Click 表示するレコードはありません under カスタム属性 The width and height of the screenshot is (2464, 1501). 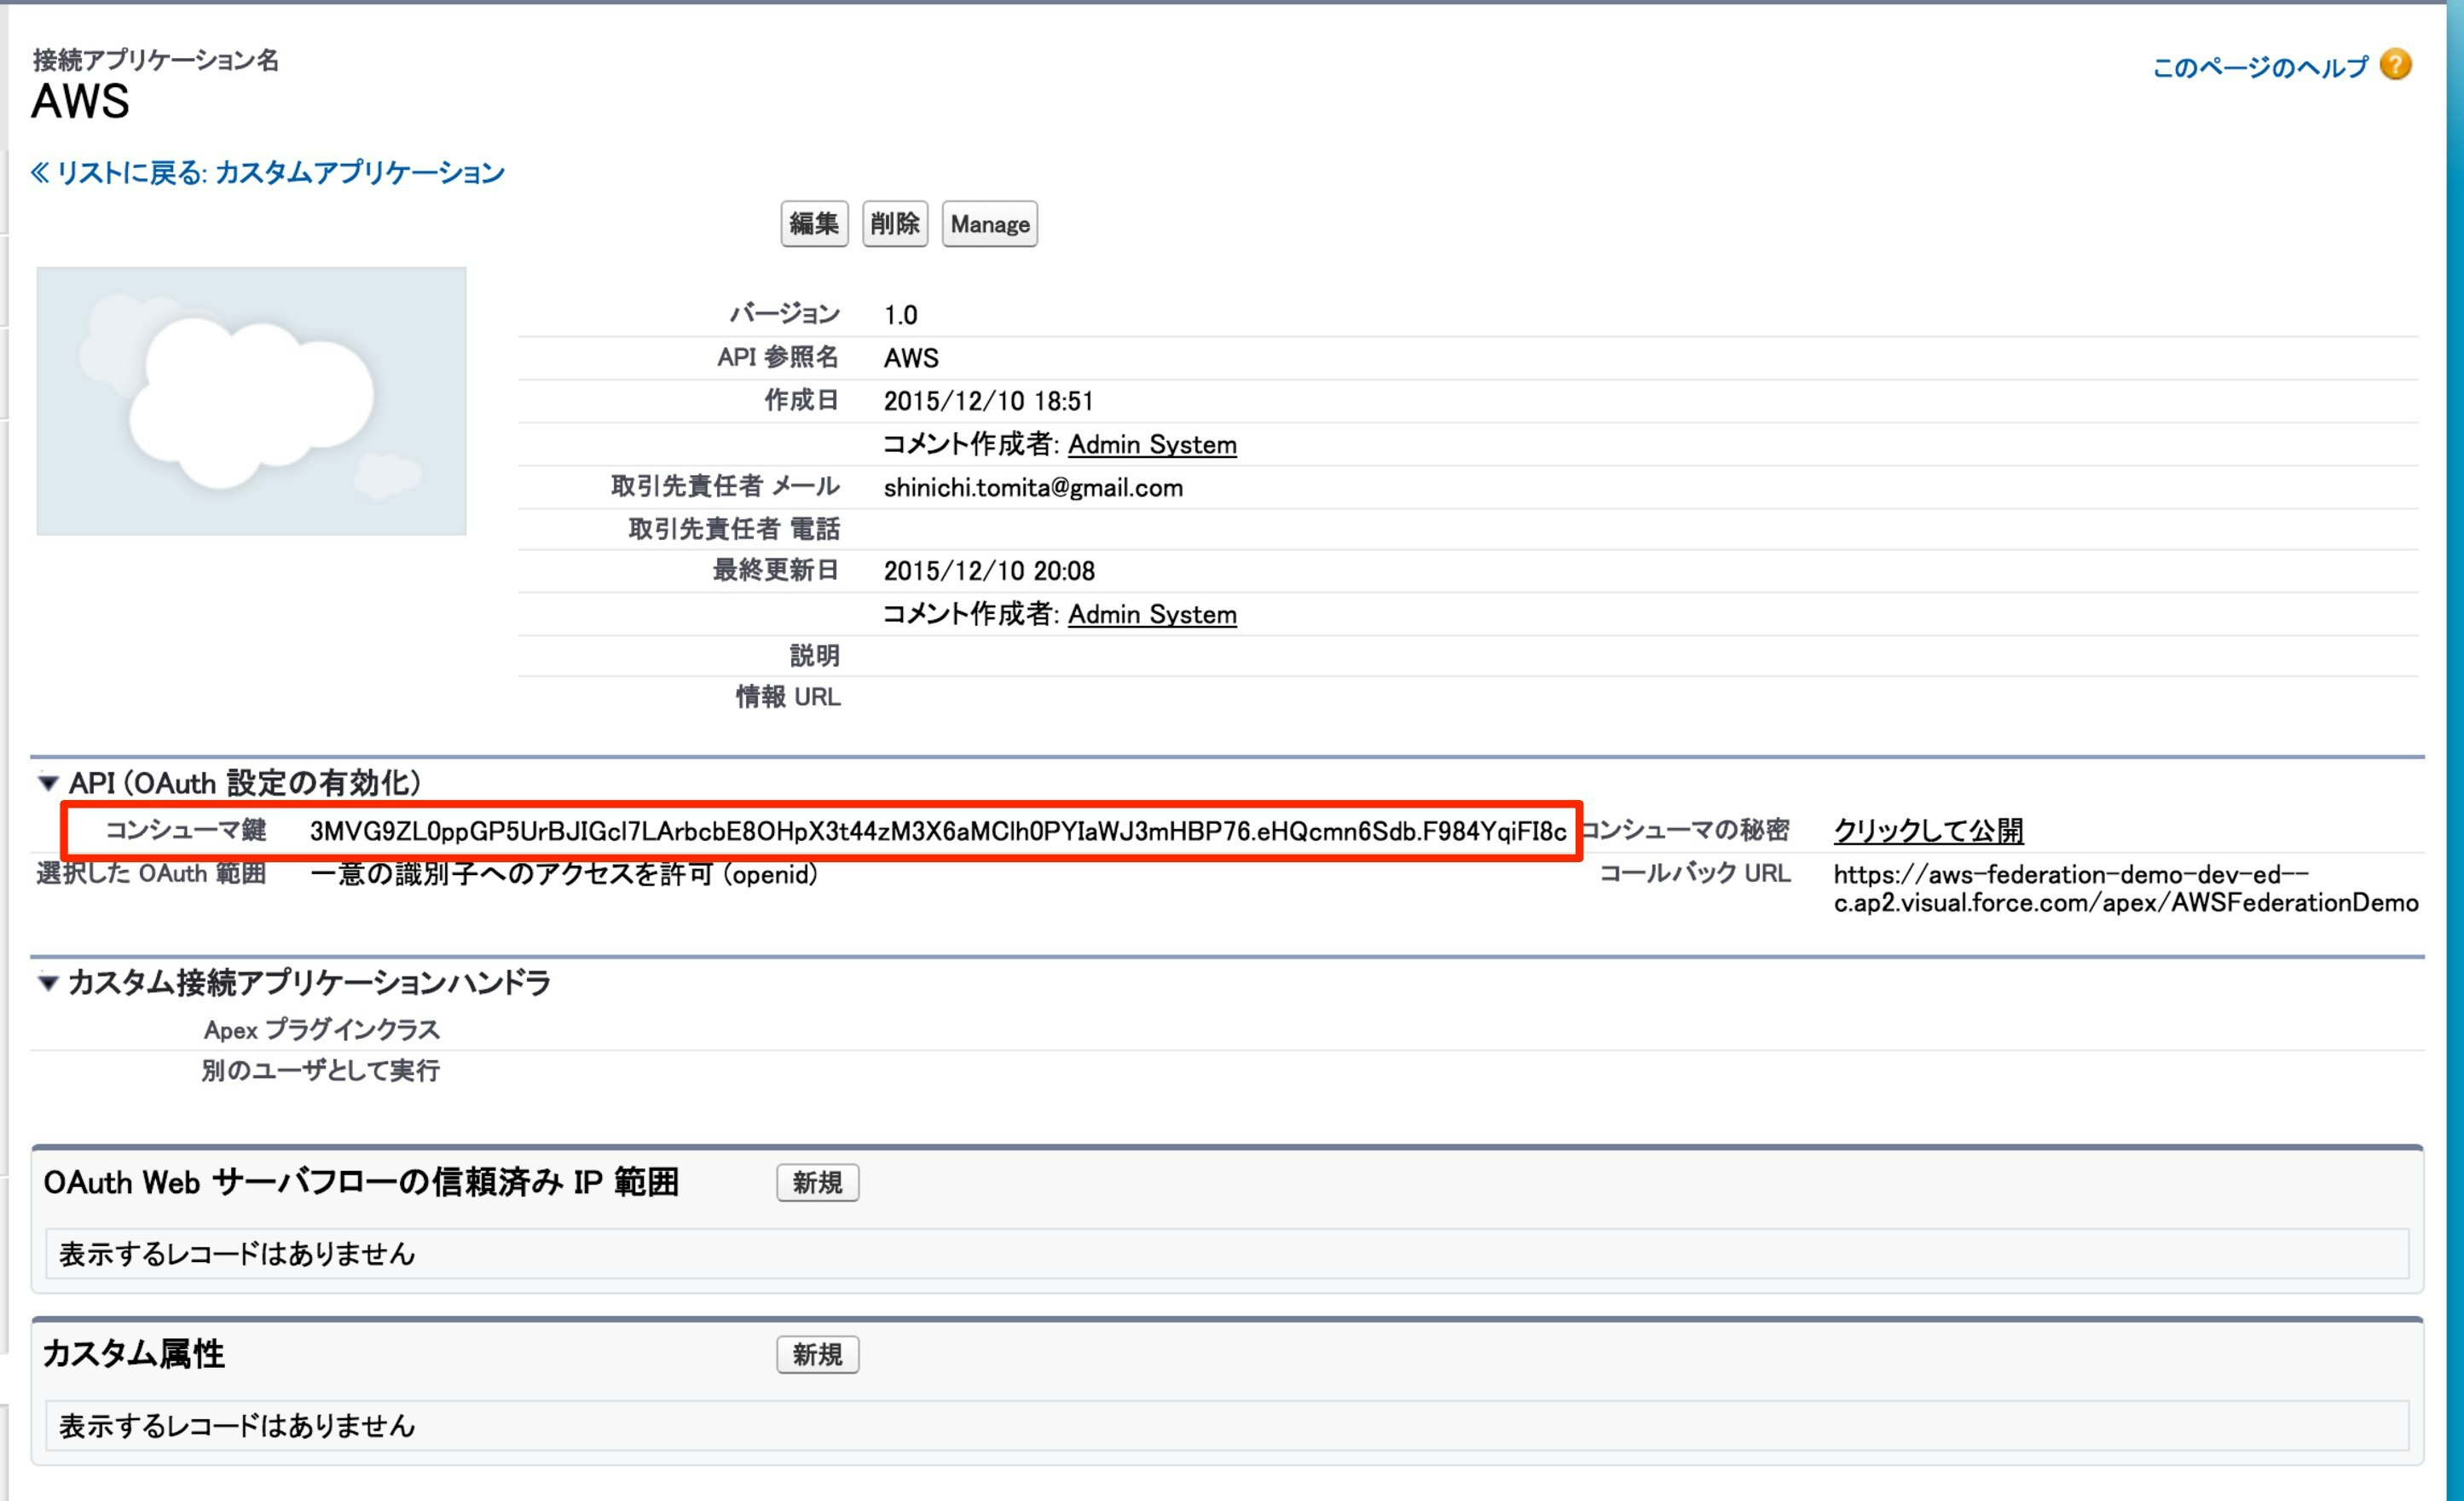pyautogui.click(x=237, y=1427)
